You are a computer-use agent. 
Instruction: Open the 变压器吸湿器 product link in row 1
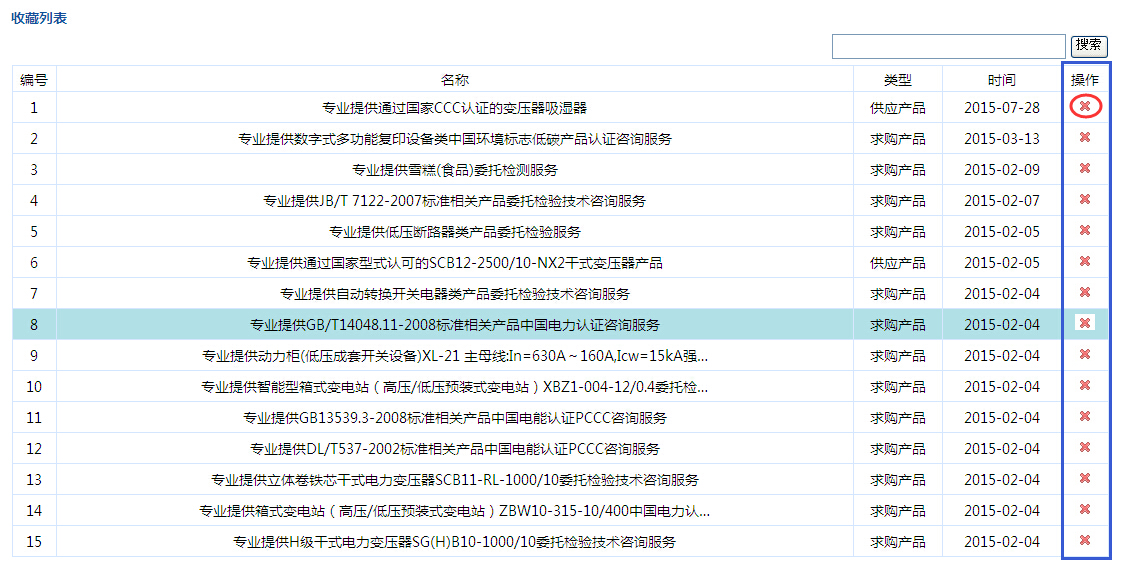(x=454, y=108)
